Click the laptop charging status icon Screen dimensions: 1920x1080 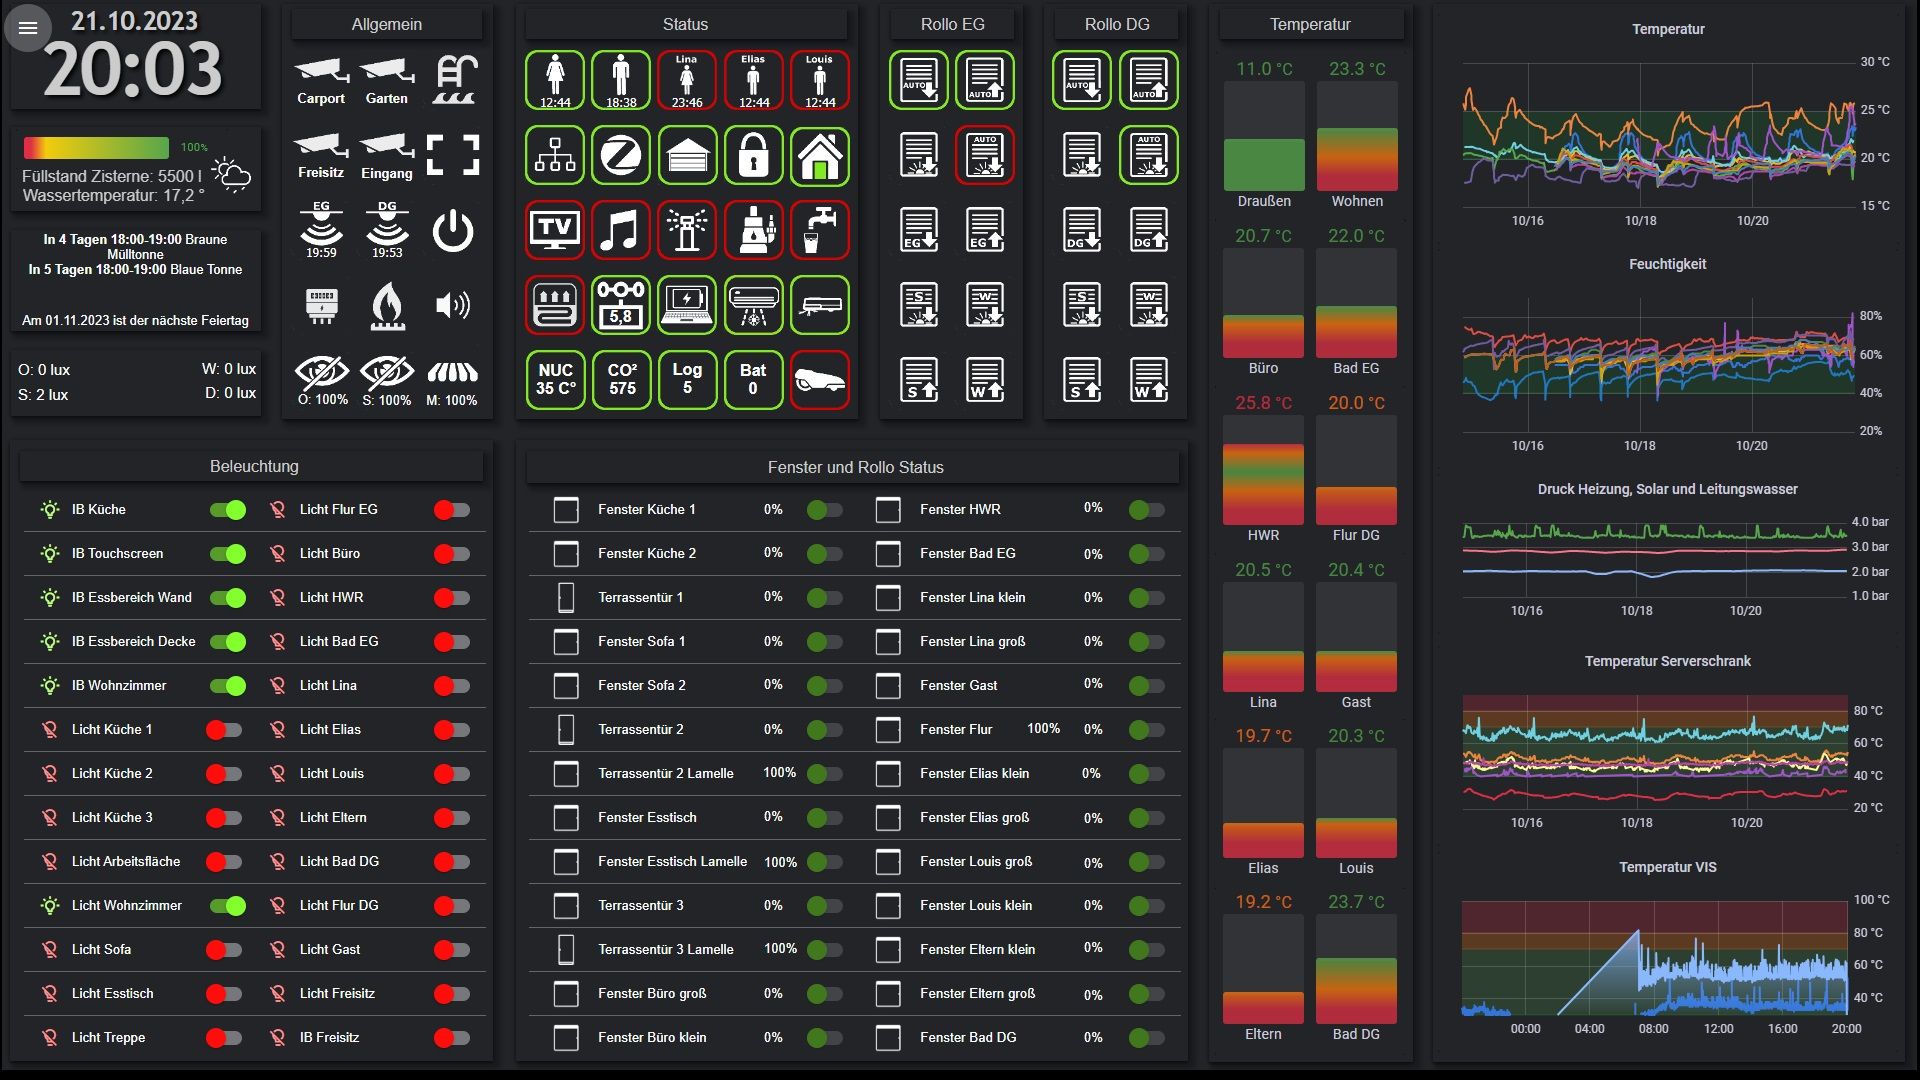[x=687, y=305]
